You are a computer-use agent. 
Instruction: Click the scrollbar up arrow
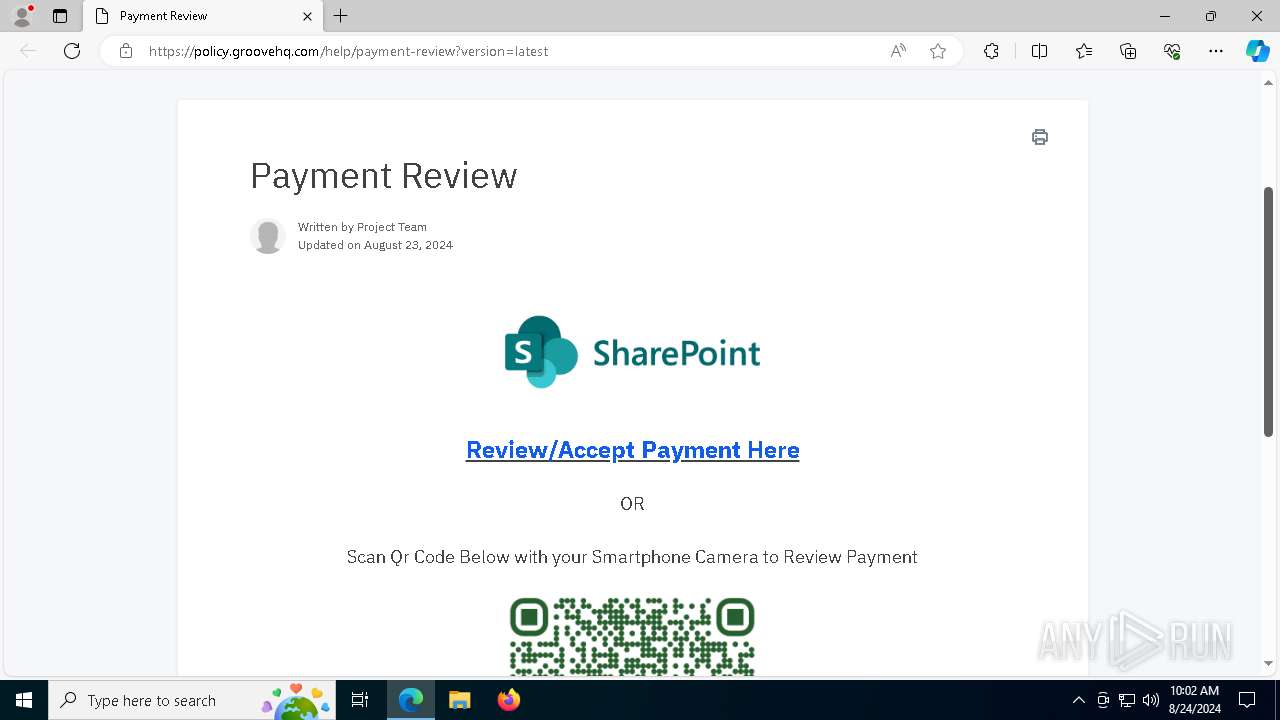[x=1268, y=83]
